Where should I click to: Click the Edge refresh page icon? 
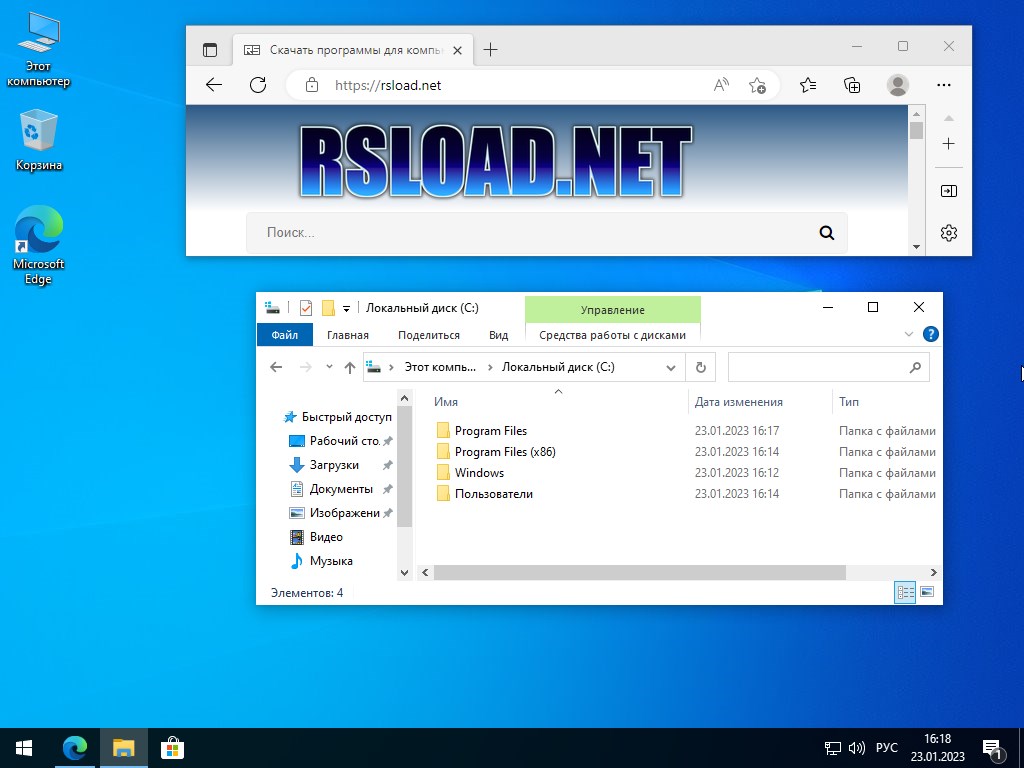point(258,85)
